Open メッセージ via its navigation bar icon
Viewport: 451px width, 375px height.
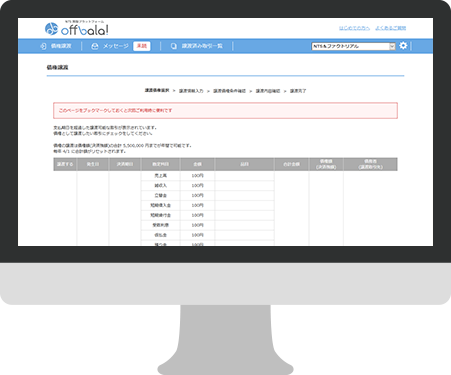click(x=95, y=46)
